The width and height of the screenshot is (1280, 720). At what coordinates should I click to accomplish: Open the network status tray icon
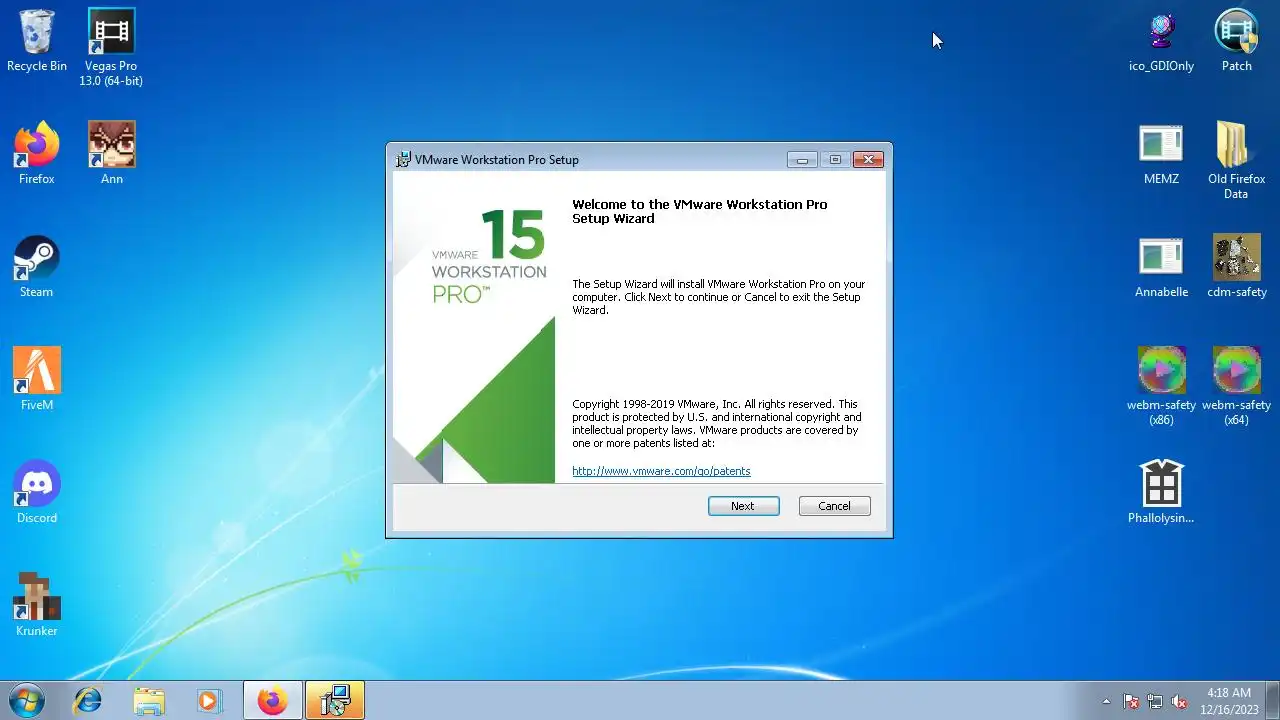click(1155, 701)
